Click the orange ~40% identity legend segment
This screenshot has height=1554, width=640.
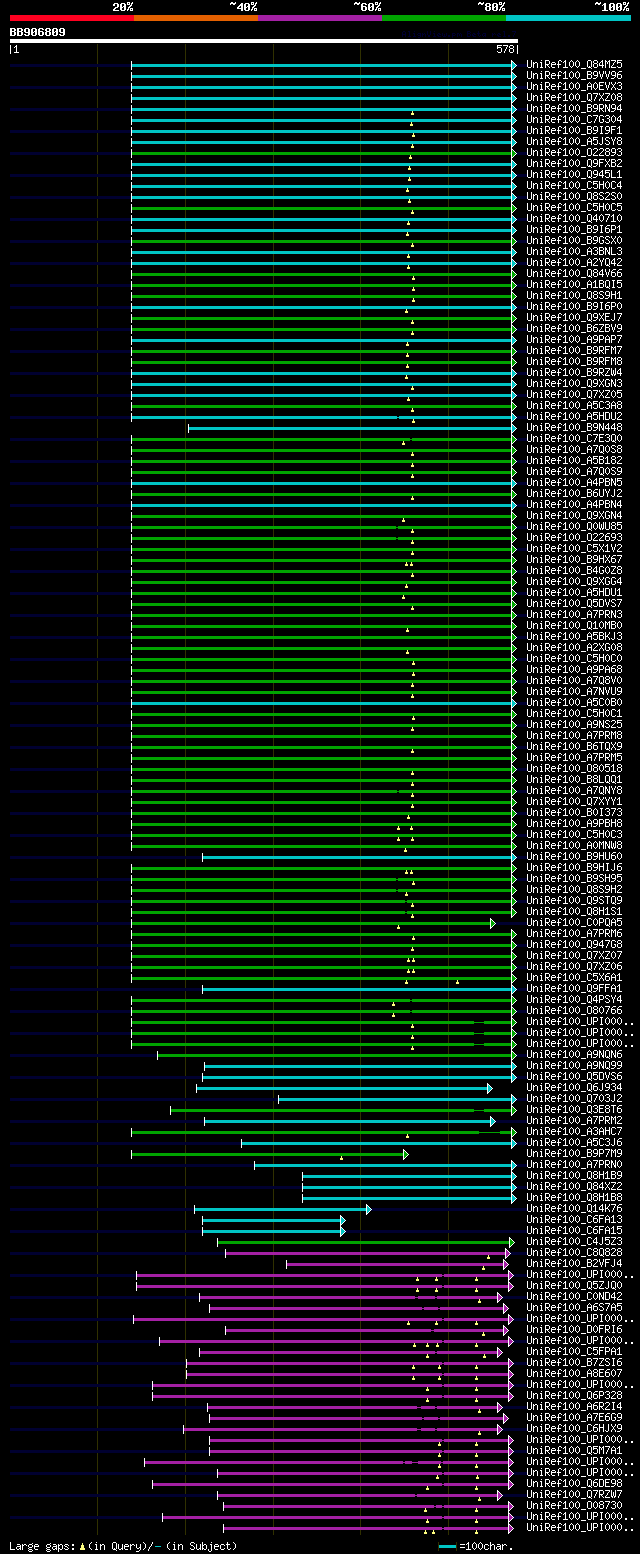(x=195, y=17)
